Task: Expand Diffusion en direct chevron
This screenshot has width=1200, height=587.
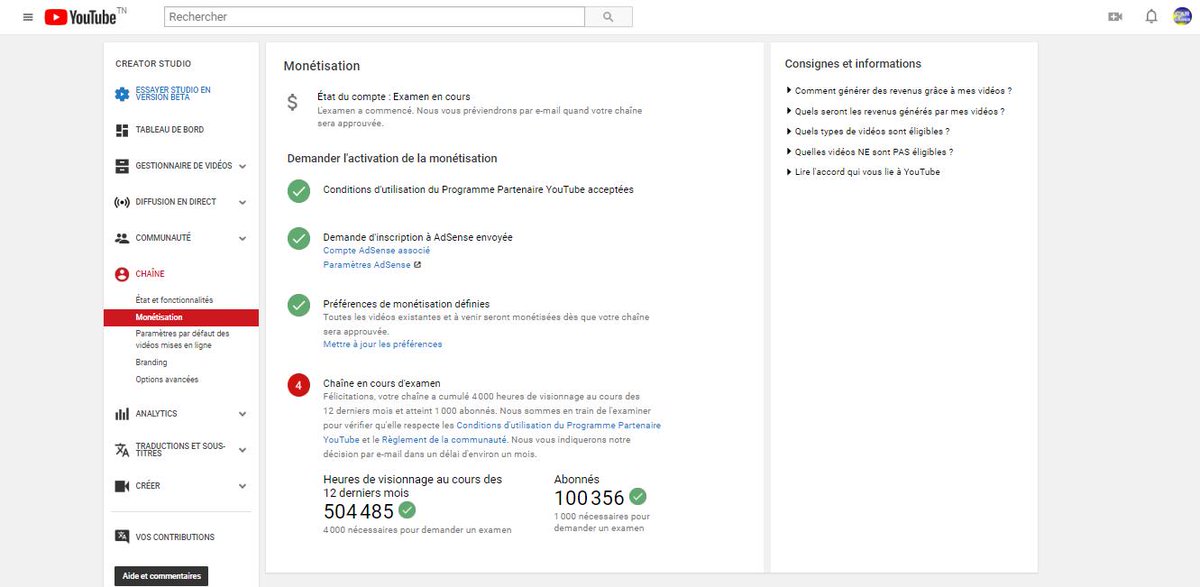Action: click(242, 202)
